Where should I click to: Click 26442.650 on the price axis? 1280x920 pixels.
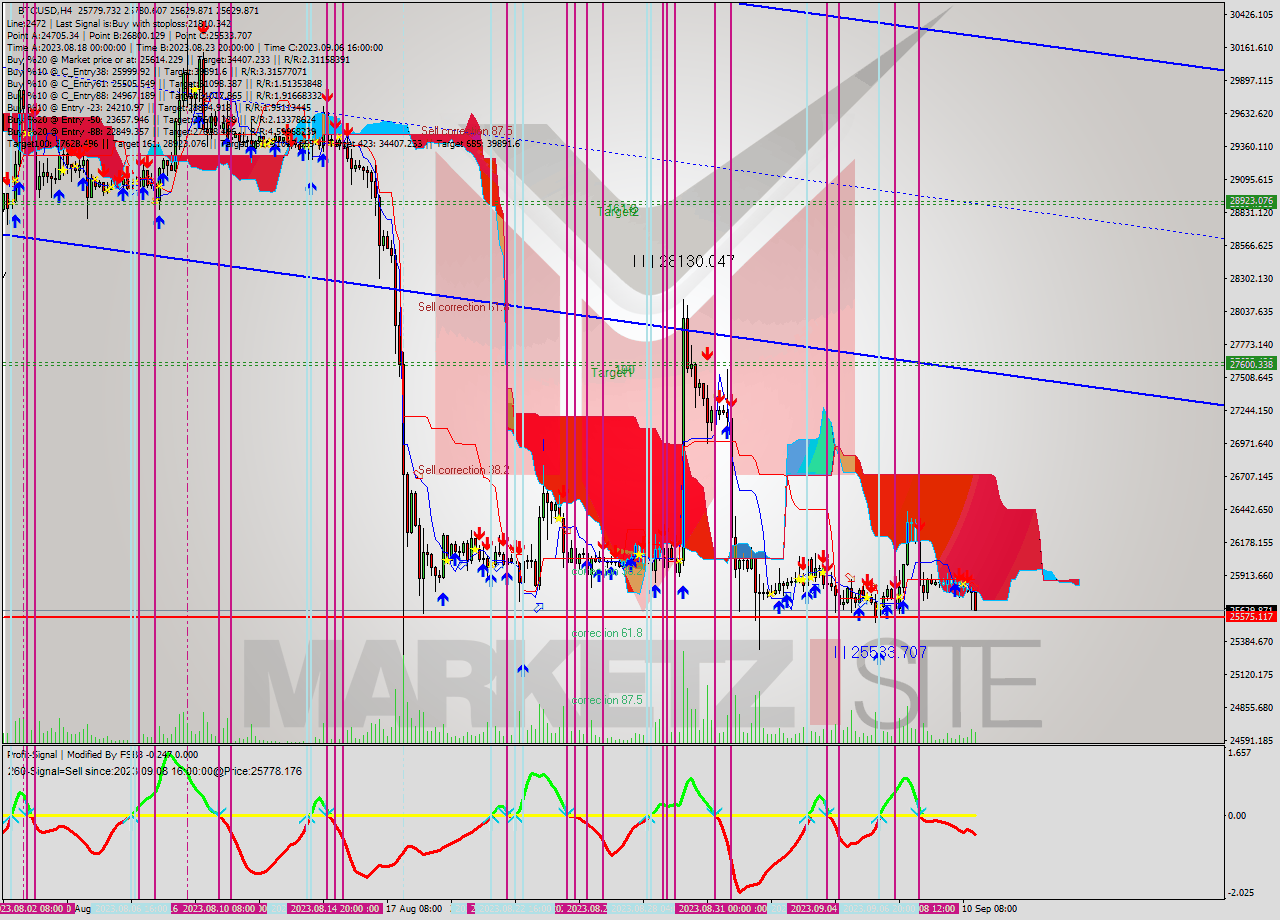(x=1251, y=509)
